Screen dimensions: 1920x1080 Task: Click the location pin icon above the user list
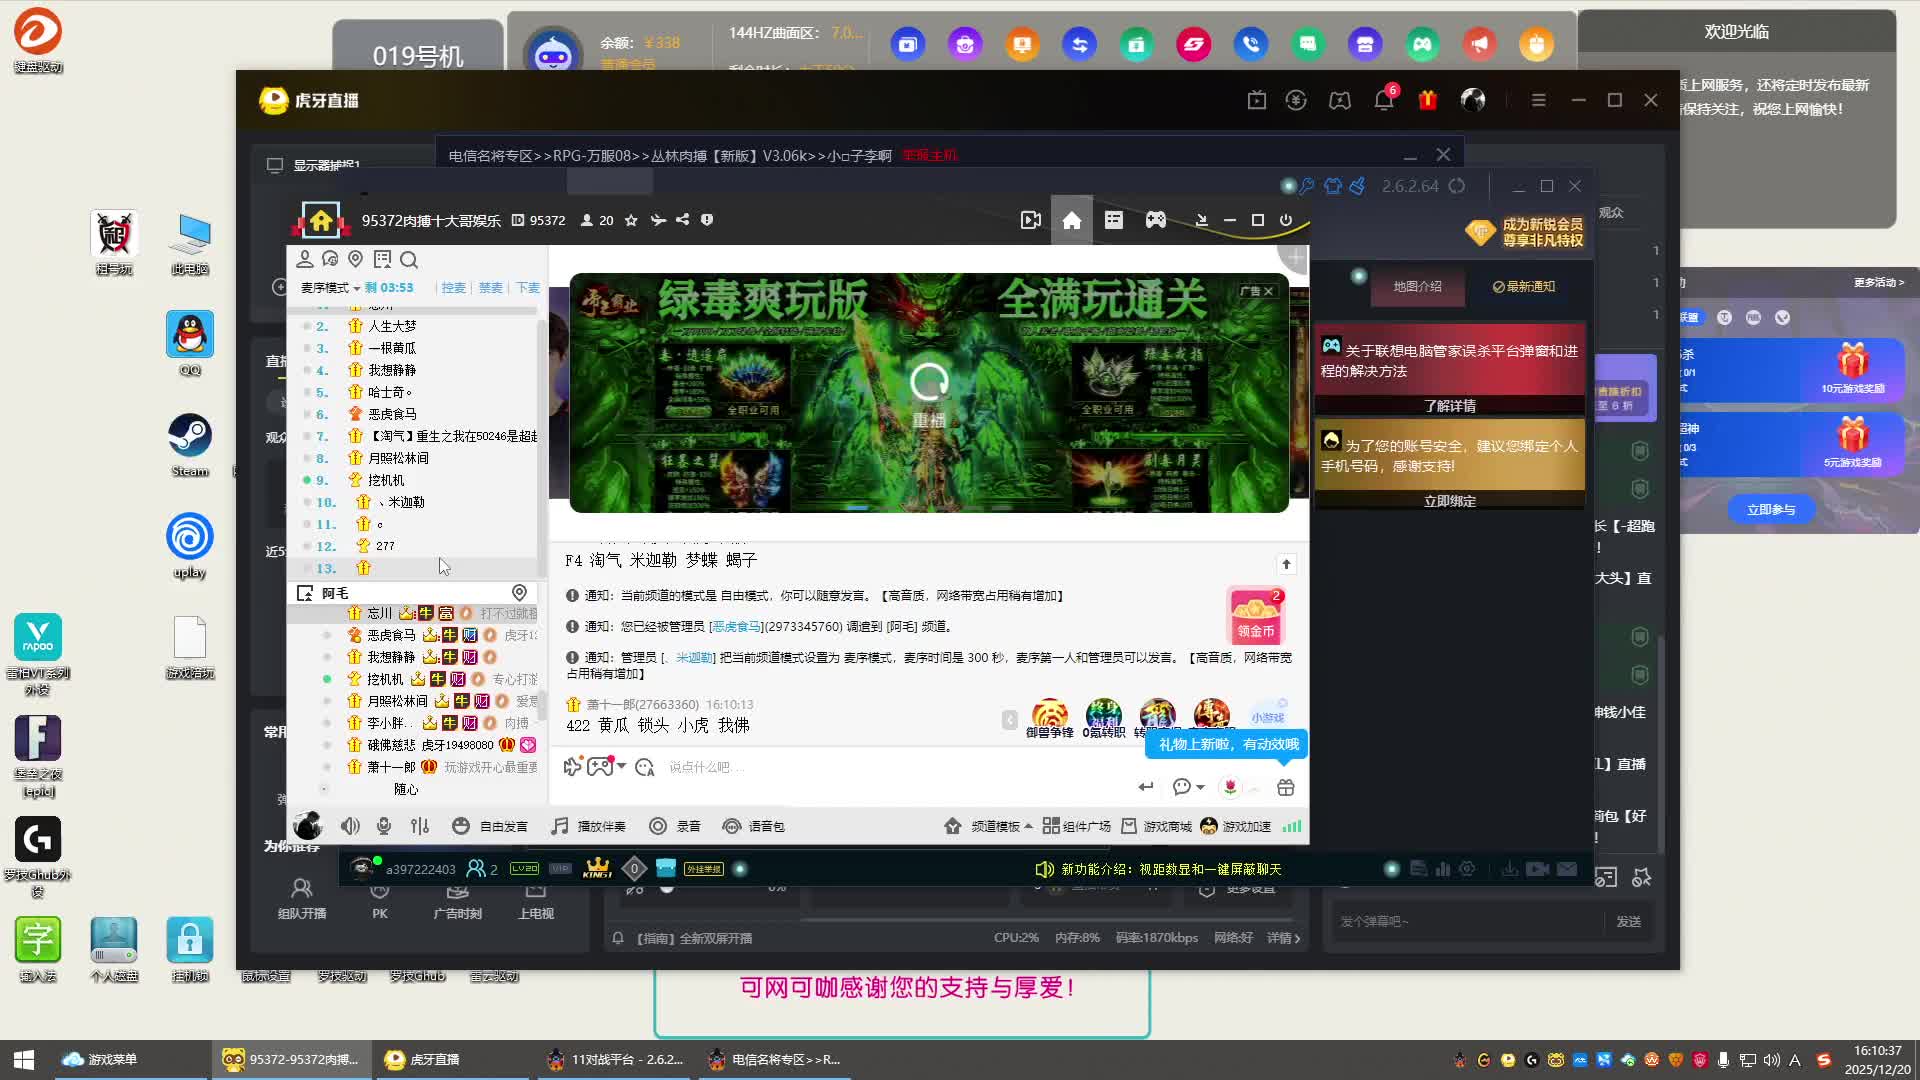point(355,260)
